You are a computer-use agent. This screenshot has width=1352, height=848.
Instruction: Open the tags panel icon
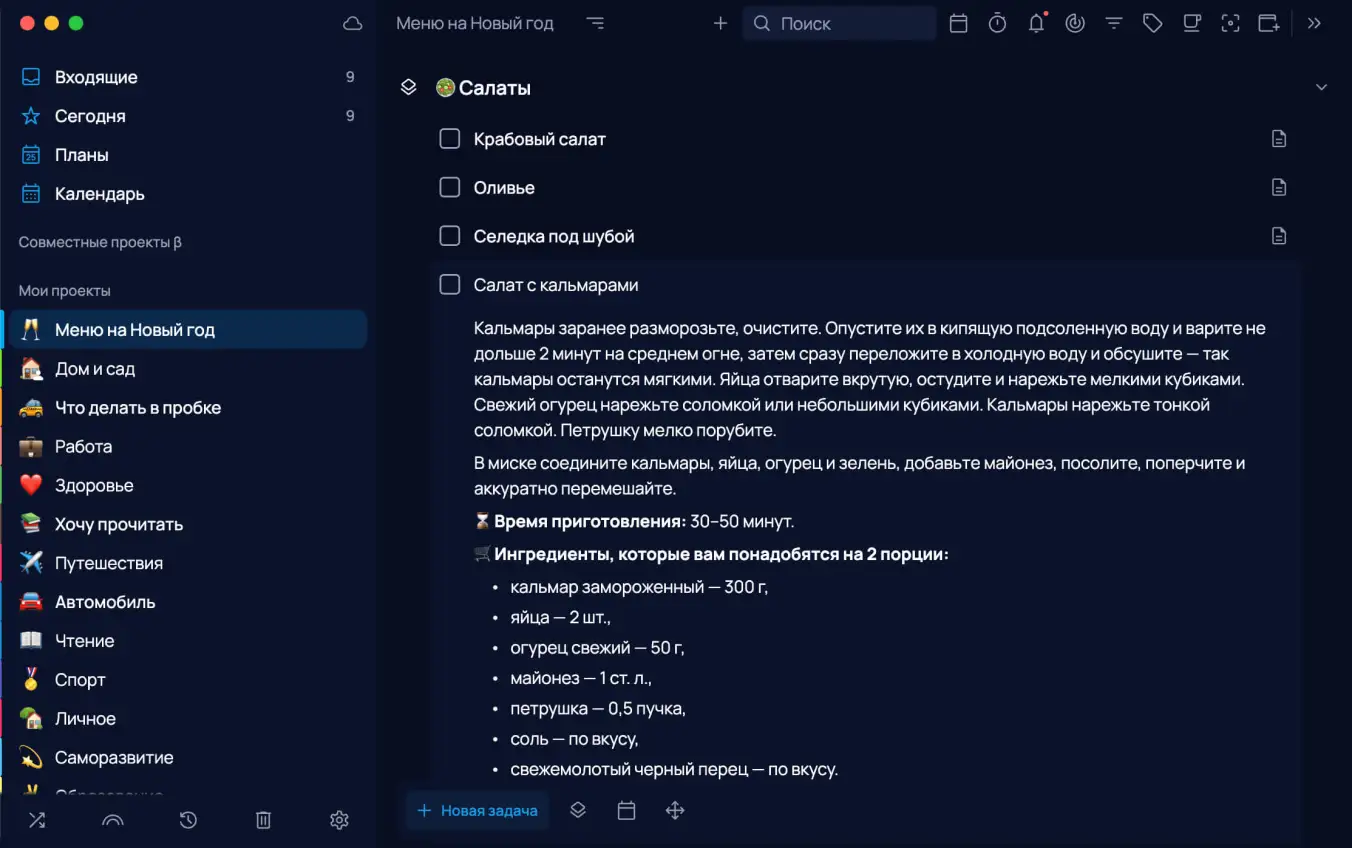pos(1152,22)
